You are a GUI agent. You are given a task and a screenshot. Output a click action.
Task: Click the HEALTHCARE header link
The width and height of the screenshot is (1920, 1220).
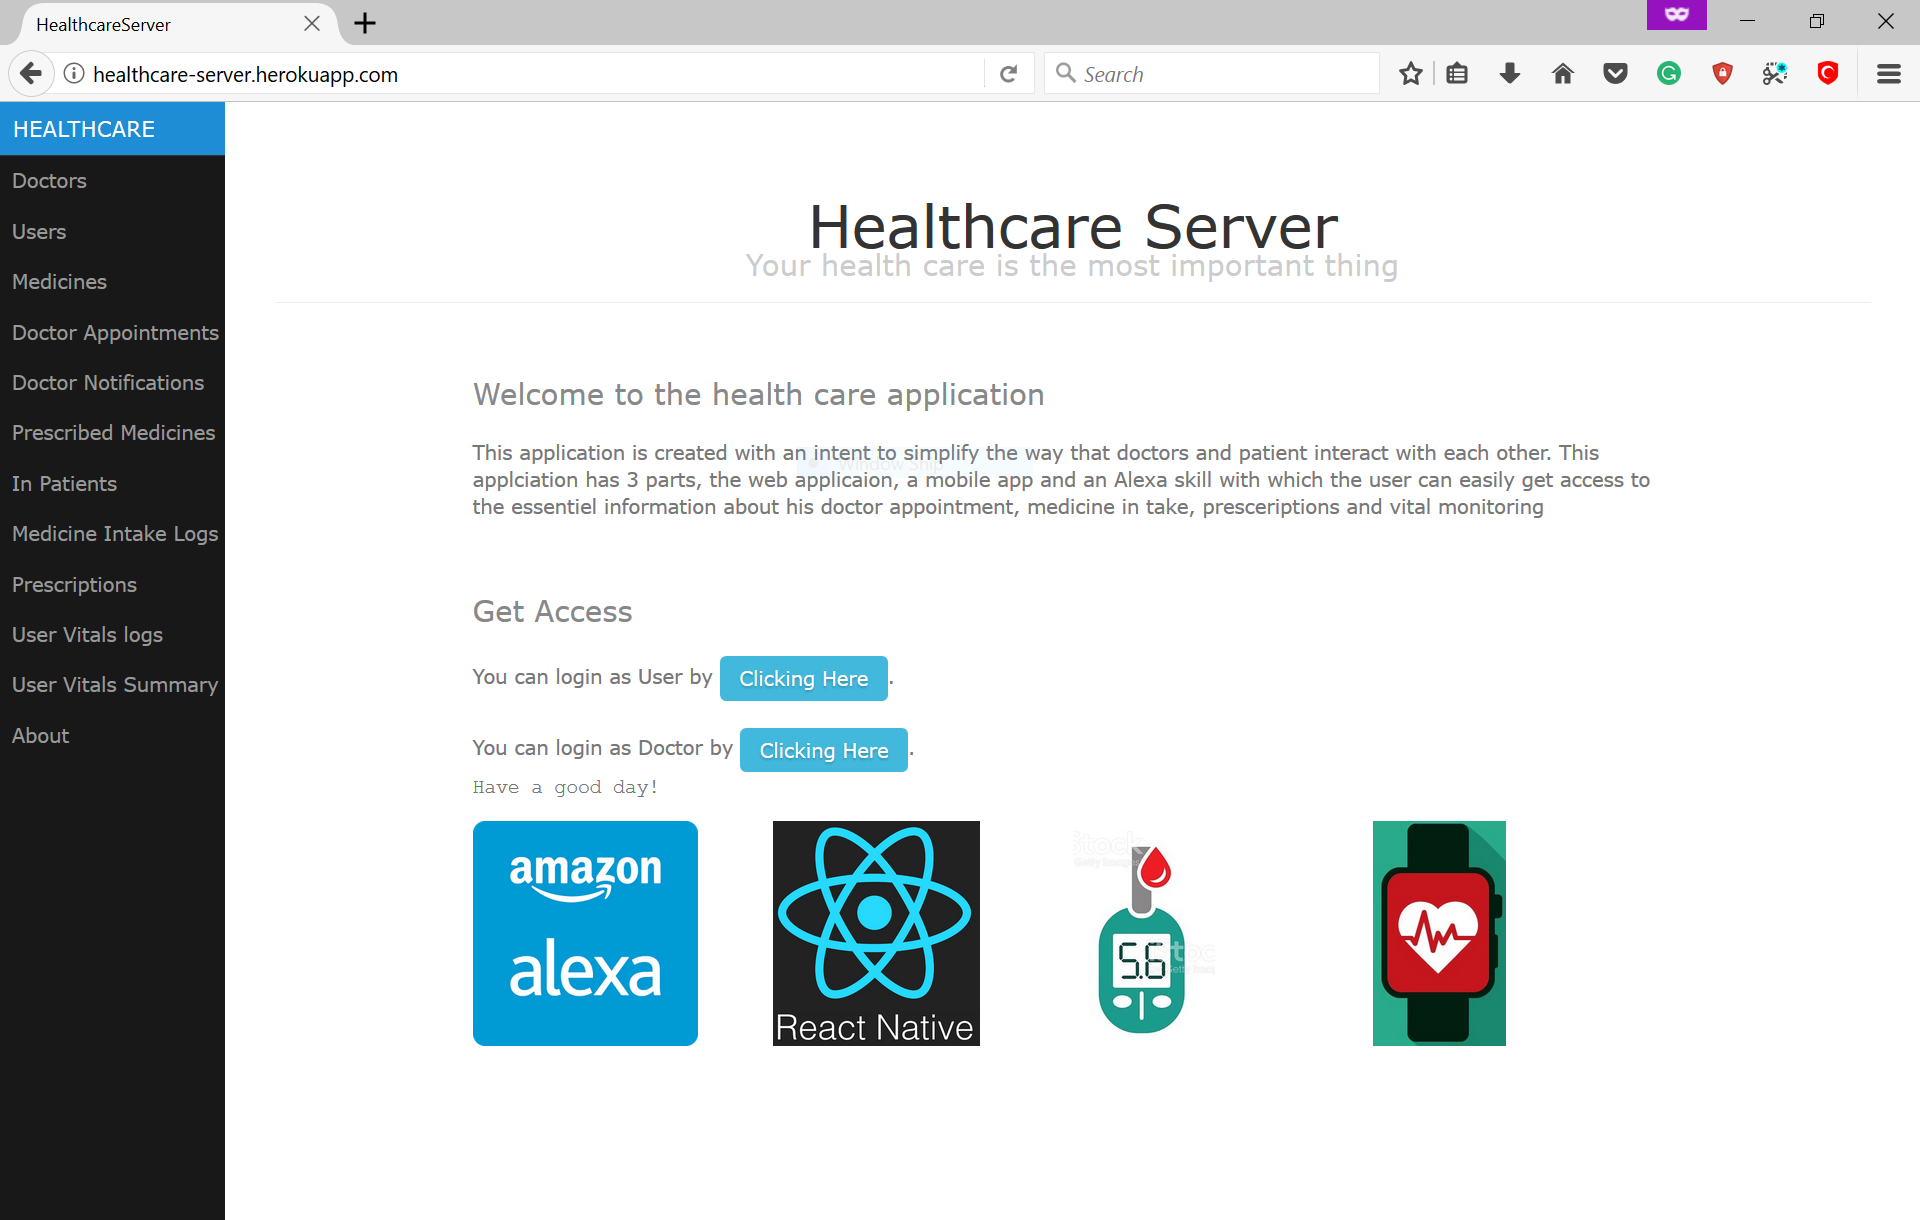pos(84,129)
